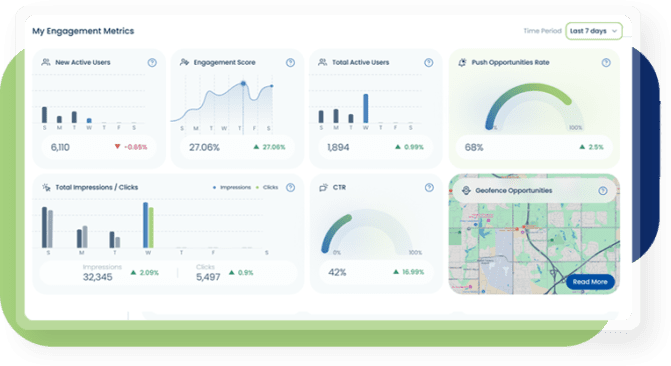The image size is (671, 366).
Task: Click the My Engagement Metrics heading
Action: pyautogui.click(x=83, y=31)
